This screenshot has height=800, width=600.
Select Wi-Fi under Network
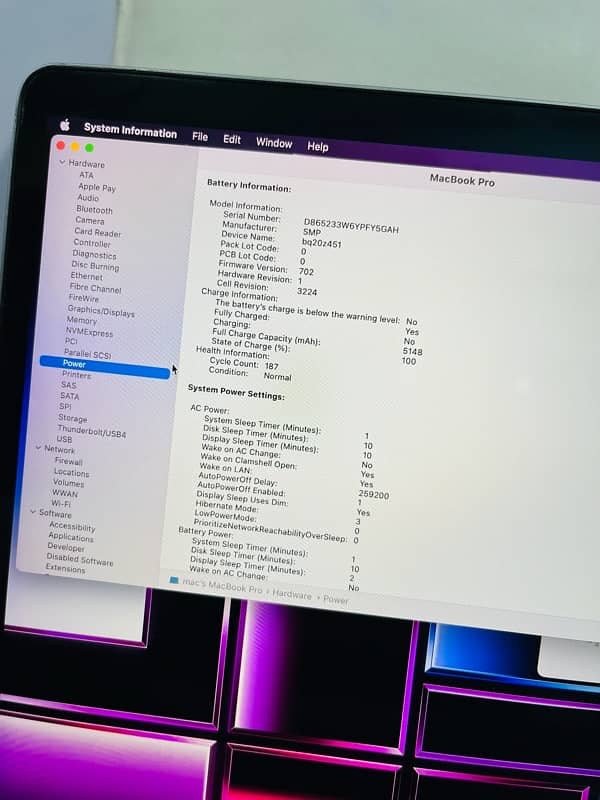(x=61, y=504)
